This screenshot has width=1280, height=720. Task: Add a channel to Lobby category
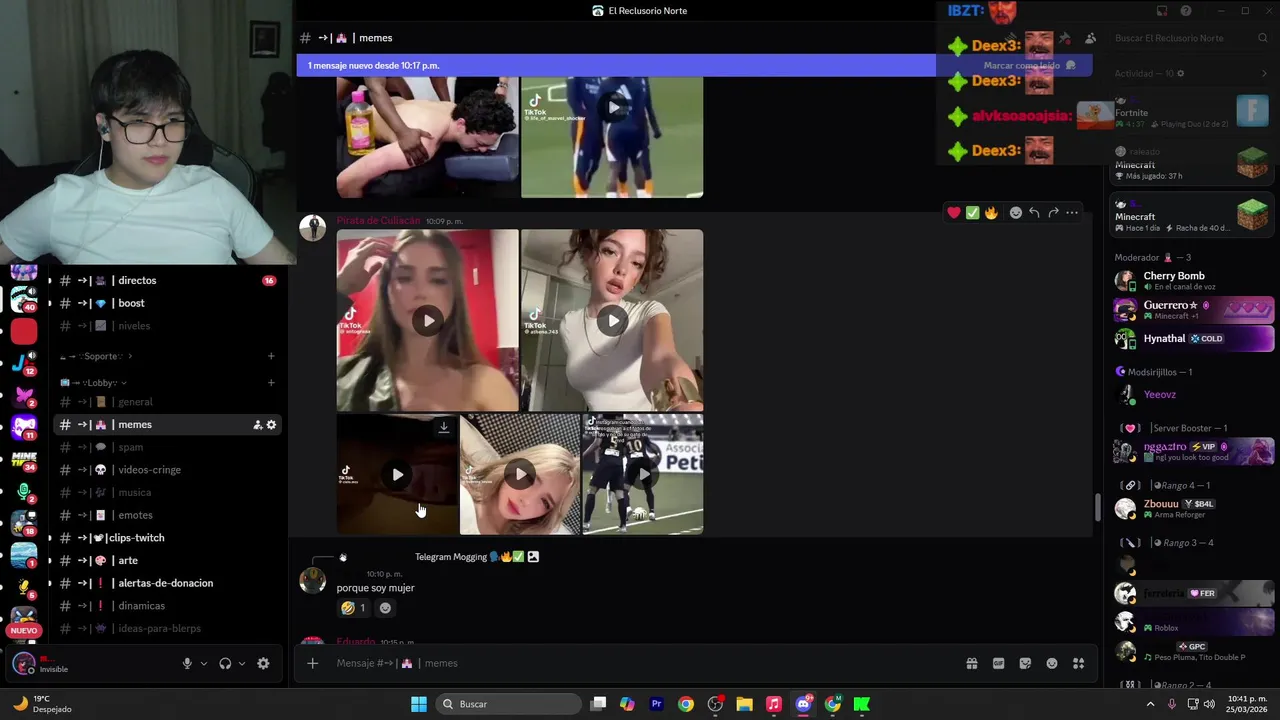pos(271,382)
